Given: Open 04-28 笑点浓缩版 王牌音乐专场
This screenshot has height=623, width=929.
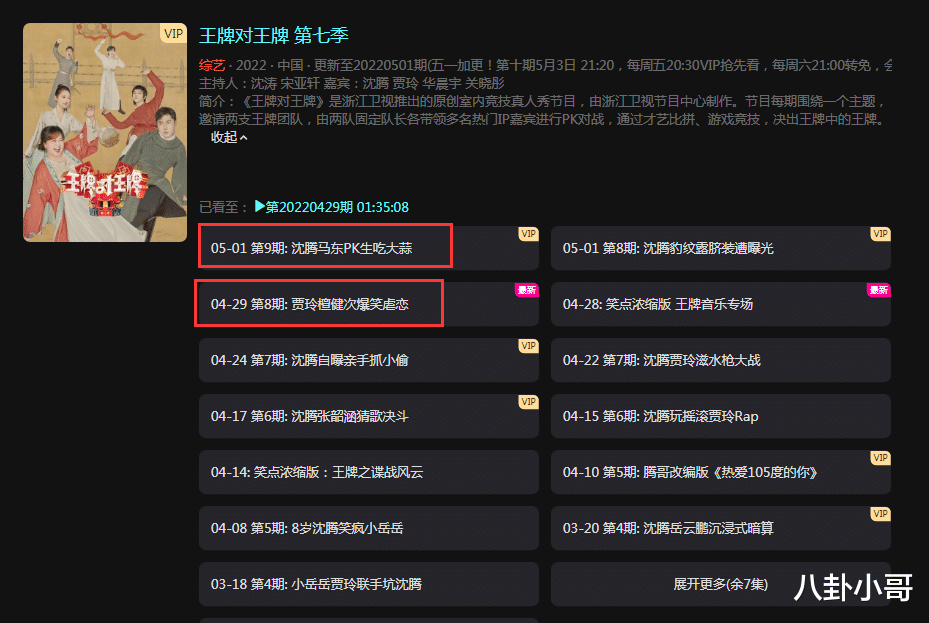Looking at the screenshot, I should (720, 304).
